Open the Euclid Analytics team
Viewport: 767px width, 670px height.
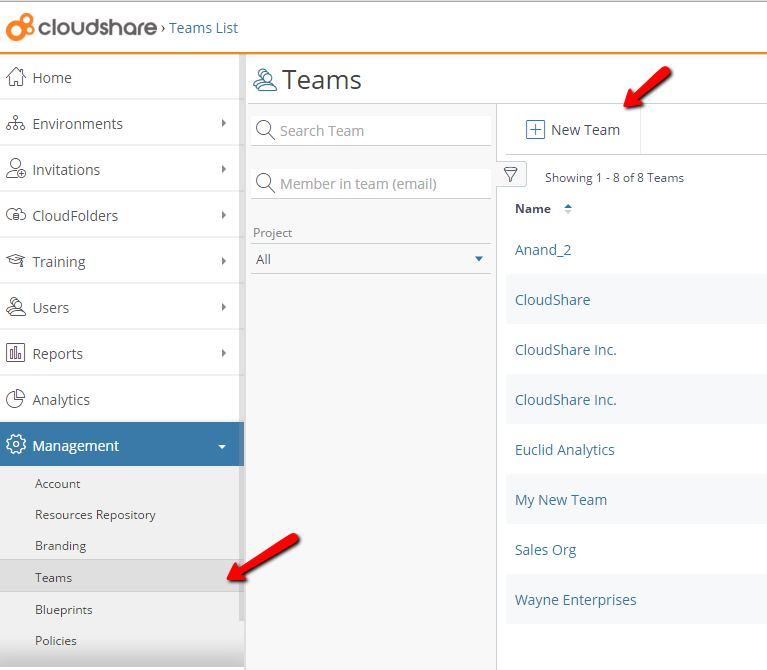[x=564, y=449]
